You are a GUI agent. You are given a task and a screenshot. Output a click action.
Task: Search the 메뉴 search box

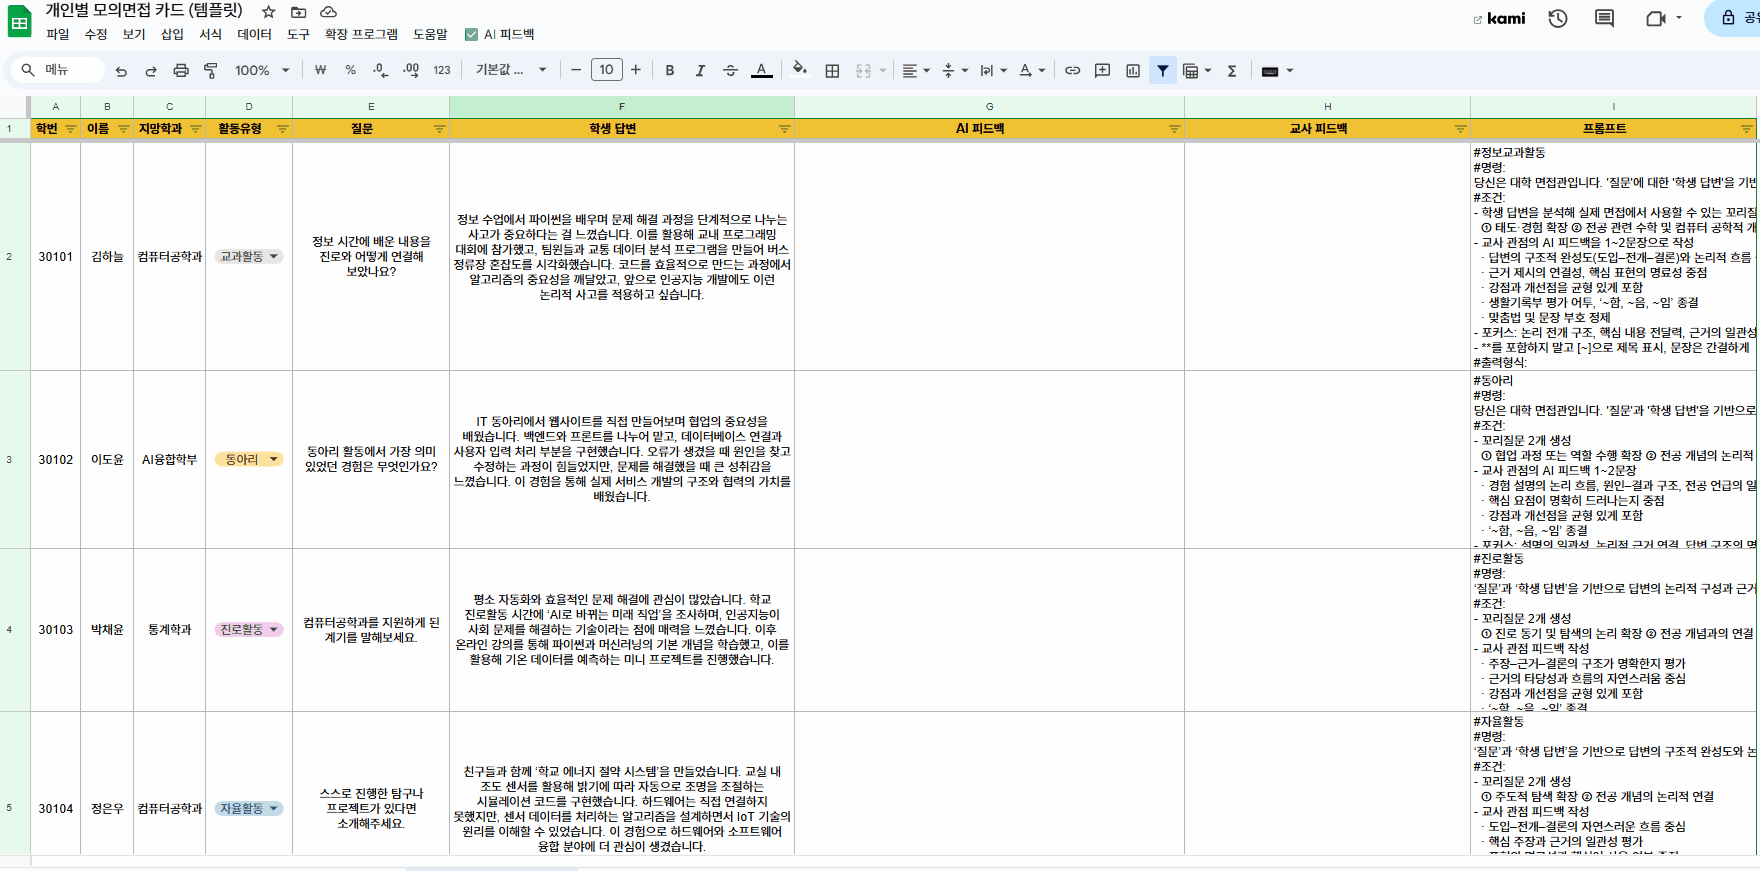point(57,70)
